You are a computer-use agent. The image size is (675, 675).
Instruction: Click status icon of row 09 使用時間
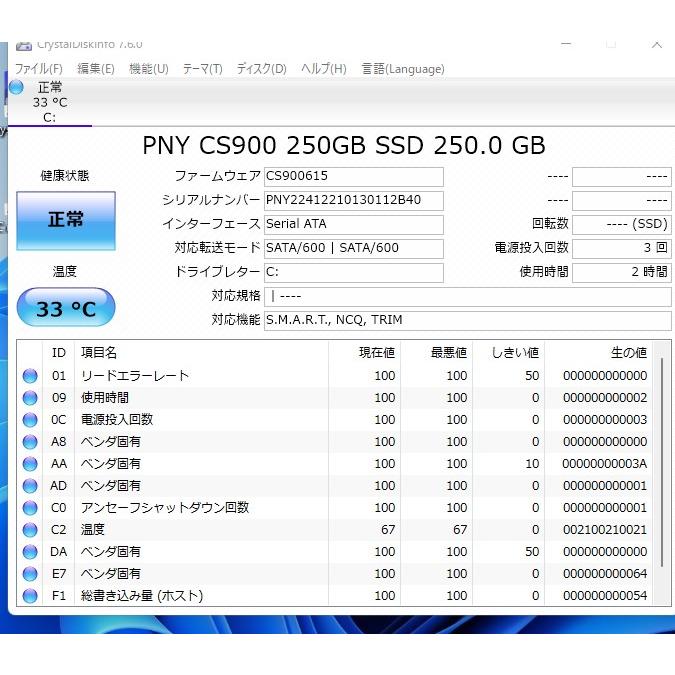[x=30, y=398]
